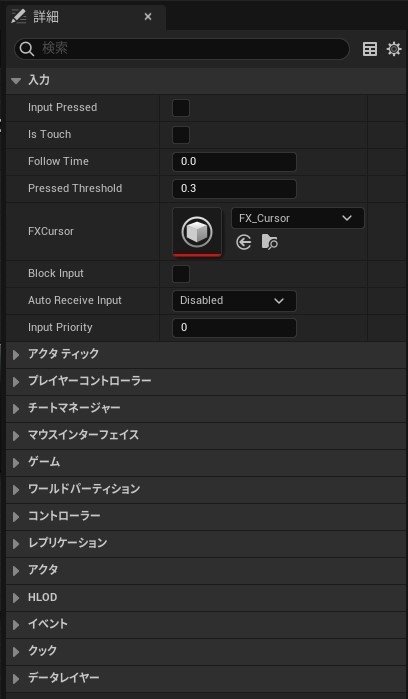Expand the クック category
Image resolution: width=408 pixels, height=699 pixels.
(x=16, y=652)
